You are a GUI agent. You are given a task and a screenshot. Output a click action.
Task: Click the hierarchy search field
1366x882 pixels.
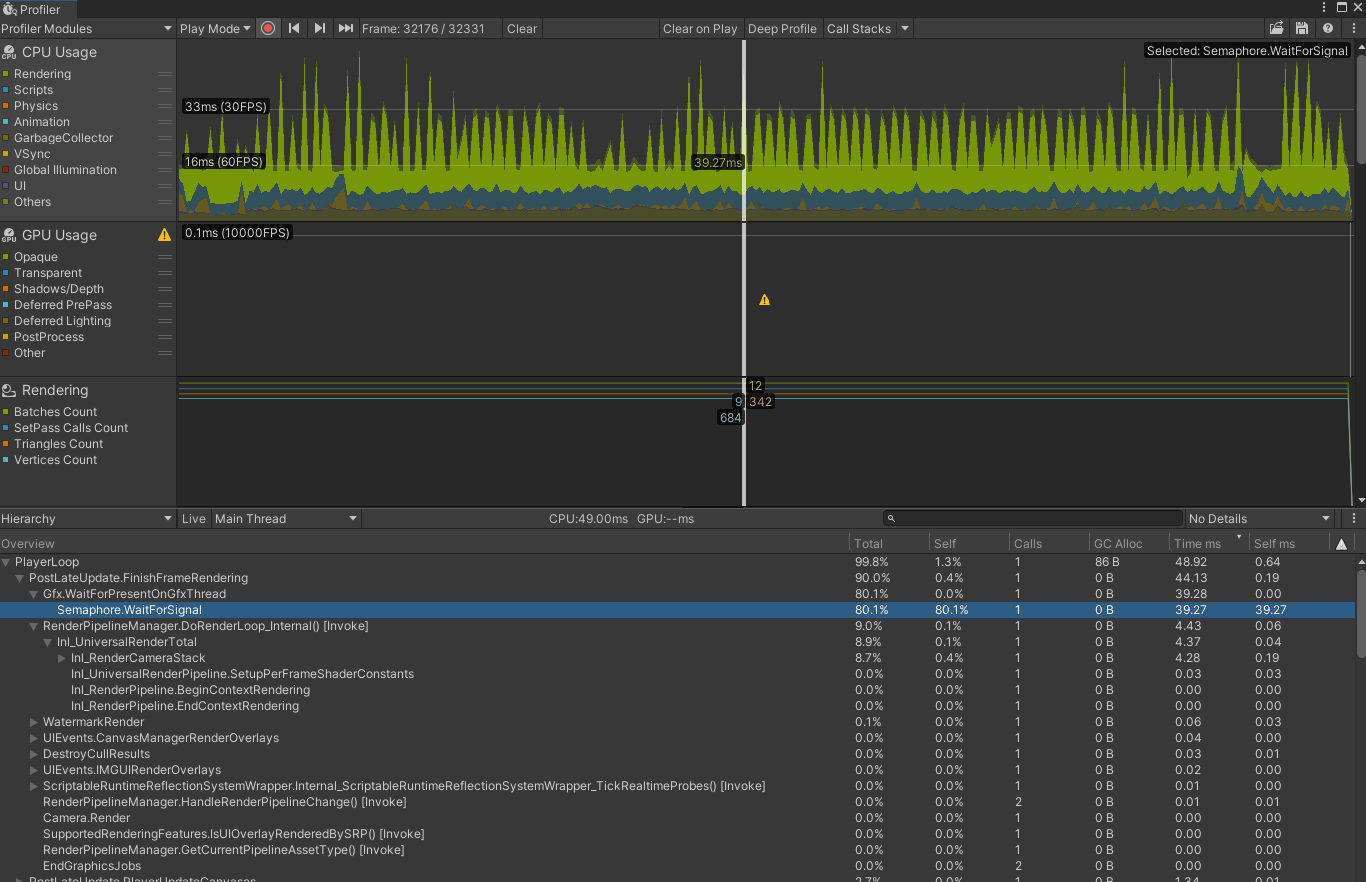point(1032,519)
